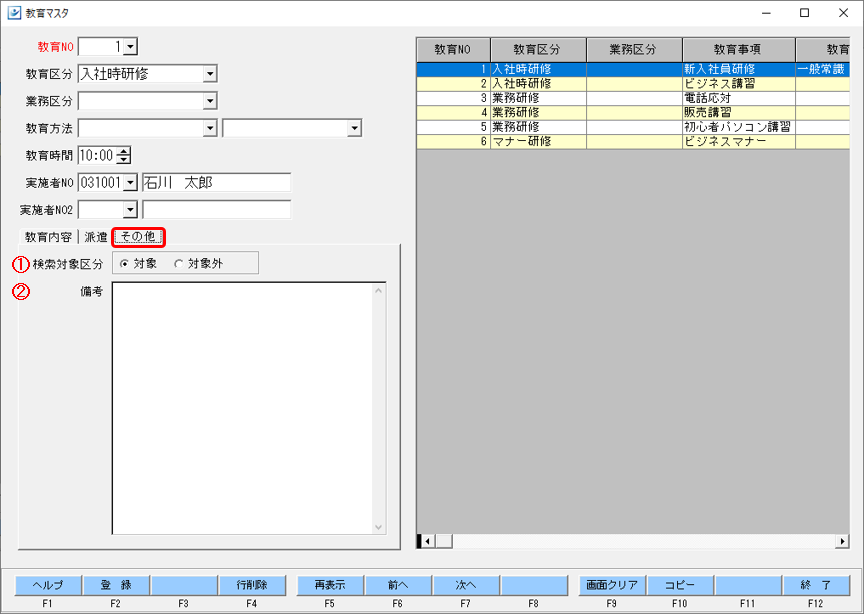Click the 入社時研修 cell in row 2
This screenshot has height=614, width=864.
click(538, 84)
